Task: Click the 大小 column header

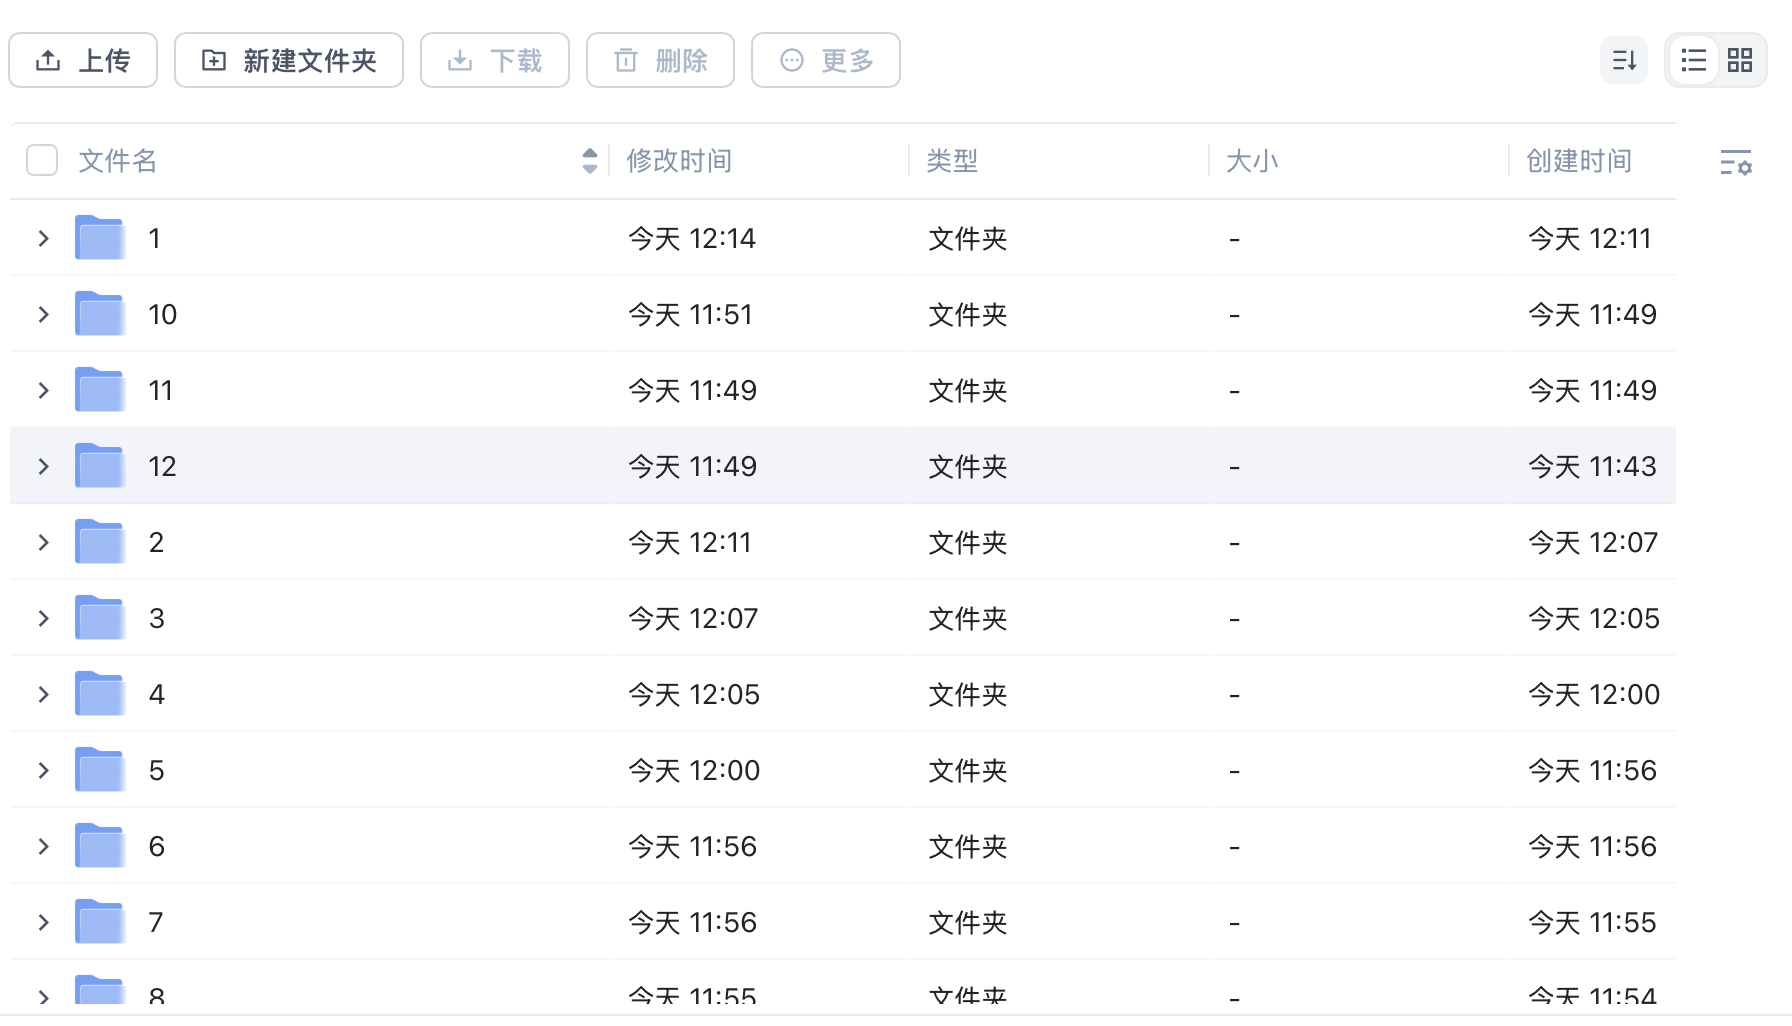Action: [x=1252, y=161]
